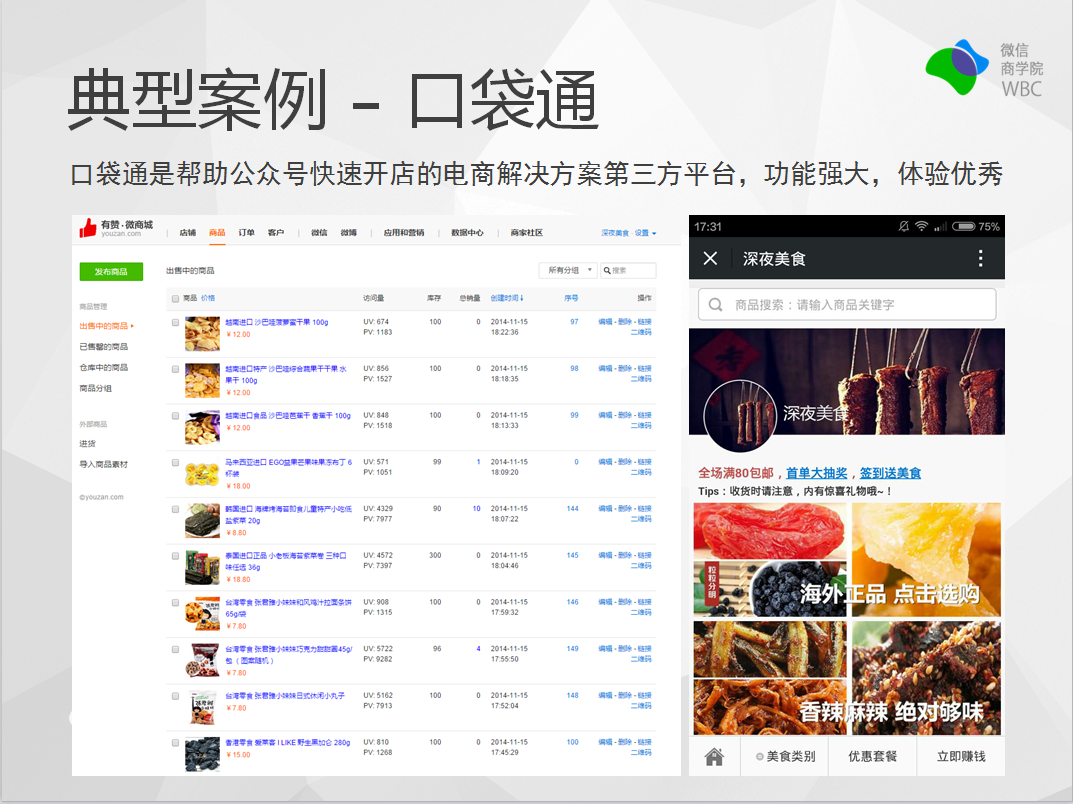Sort by the 创建时间 column header
This screenshot has height=804, width=1073.
(507, 298)
